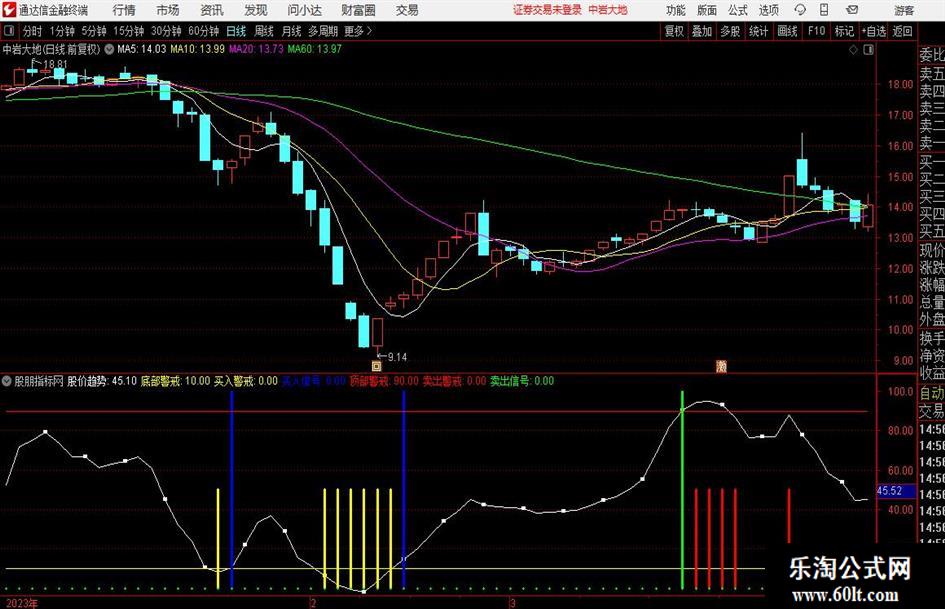
Task: Switch to 60分钟 period tab
Action: tap(204, 31)
